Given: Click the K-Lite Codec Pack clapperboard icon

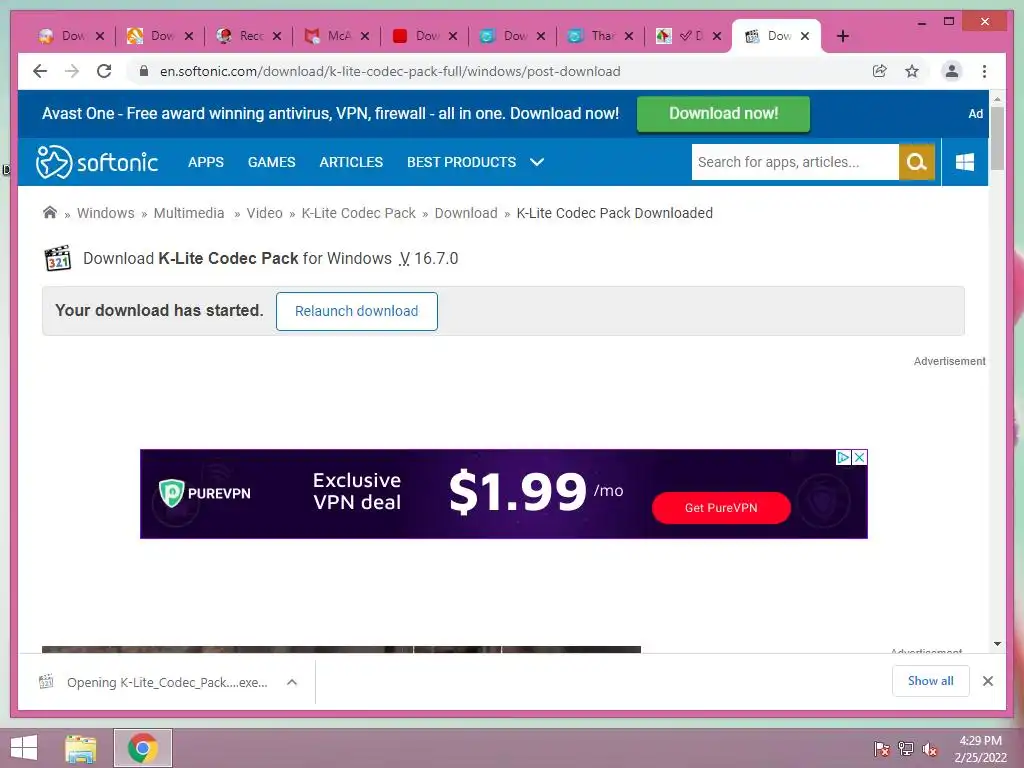Looking at the screenshot, I should (x=57, y=259).
